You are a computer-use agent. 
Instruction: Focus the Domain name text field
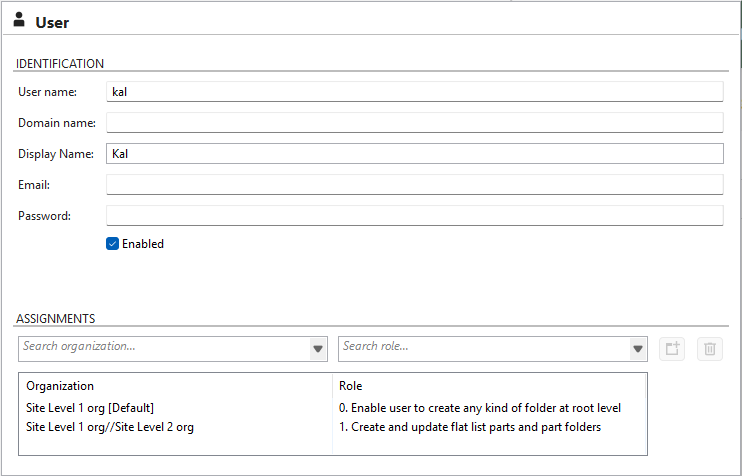coord(414,123)
